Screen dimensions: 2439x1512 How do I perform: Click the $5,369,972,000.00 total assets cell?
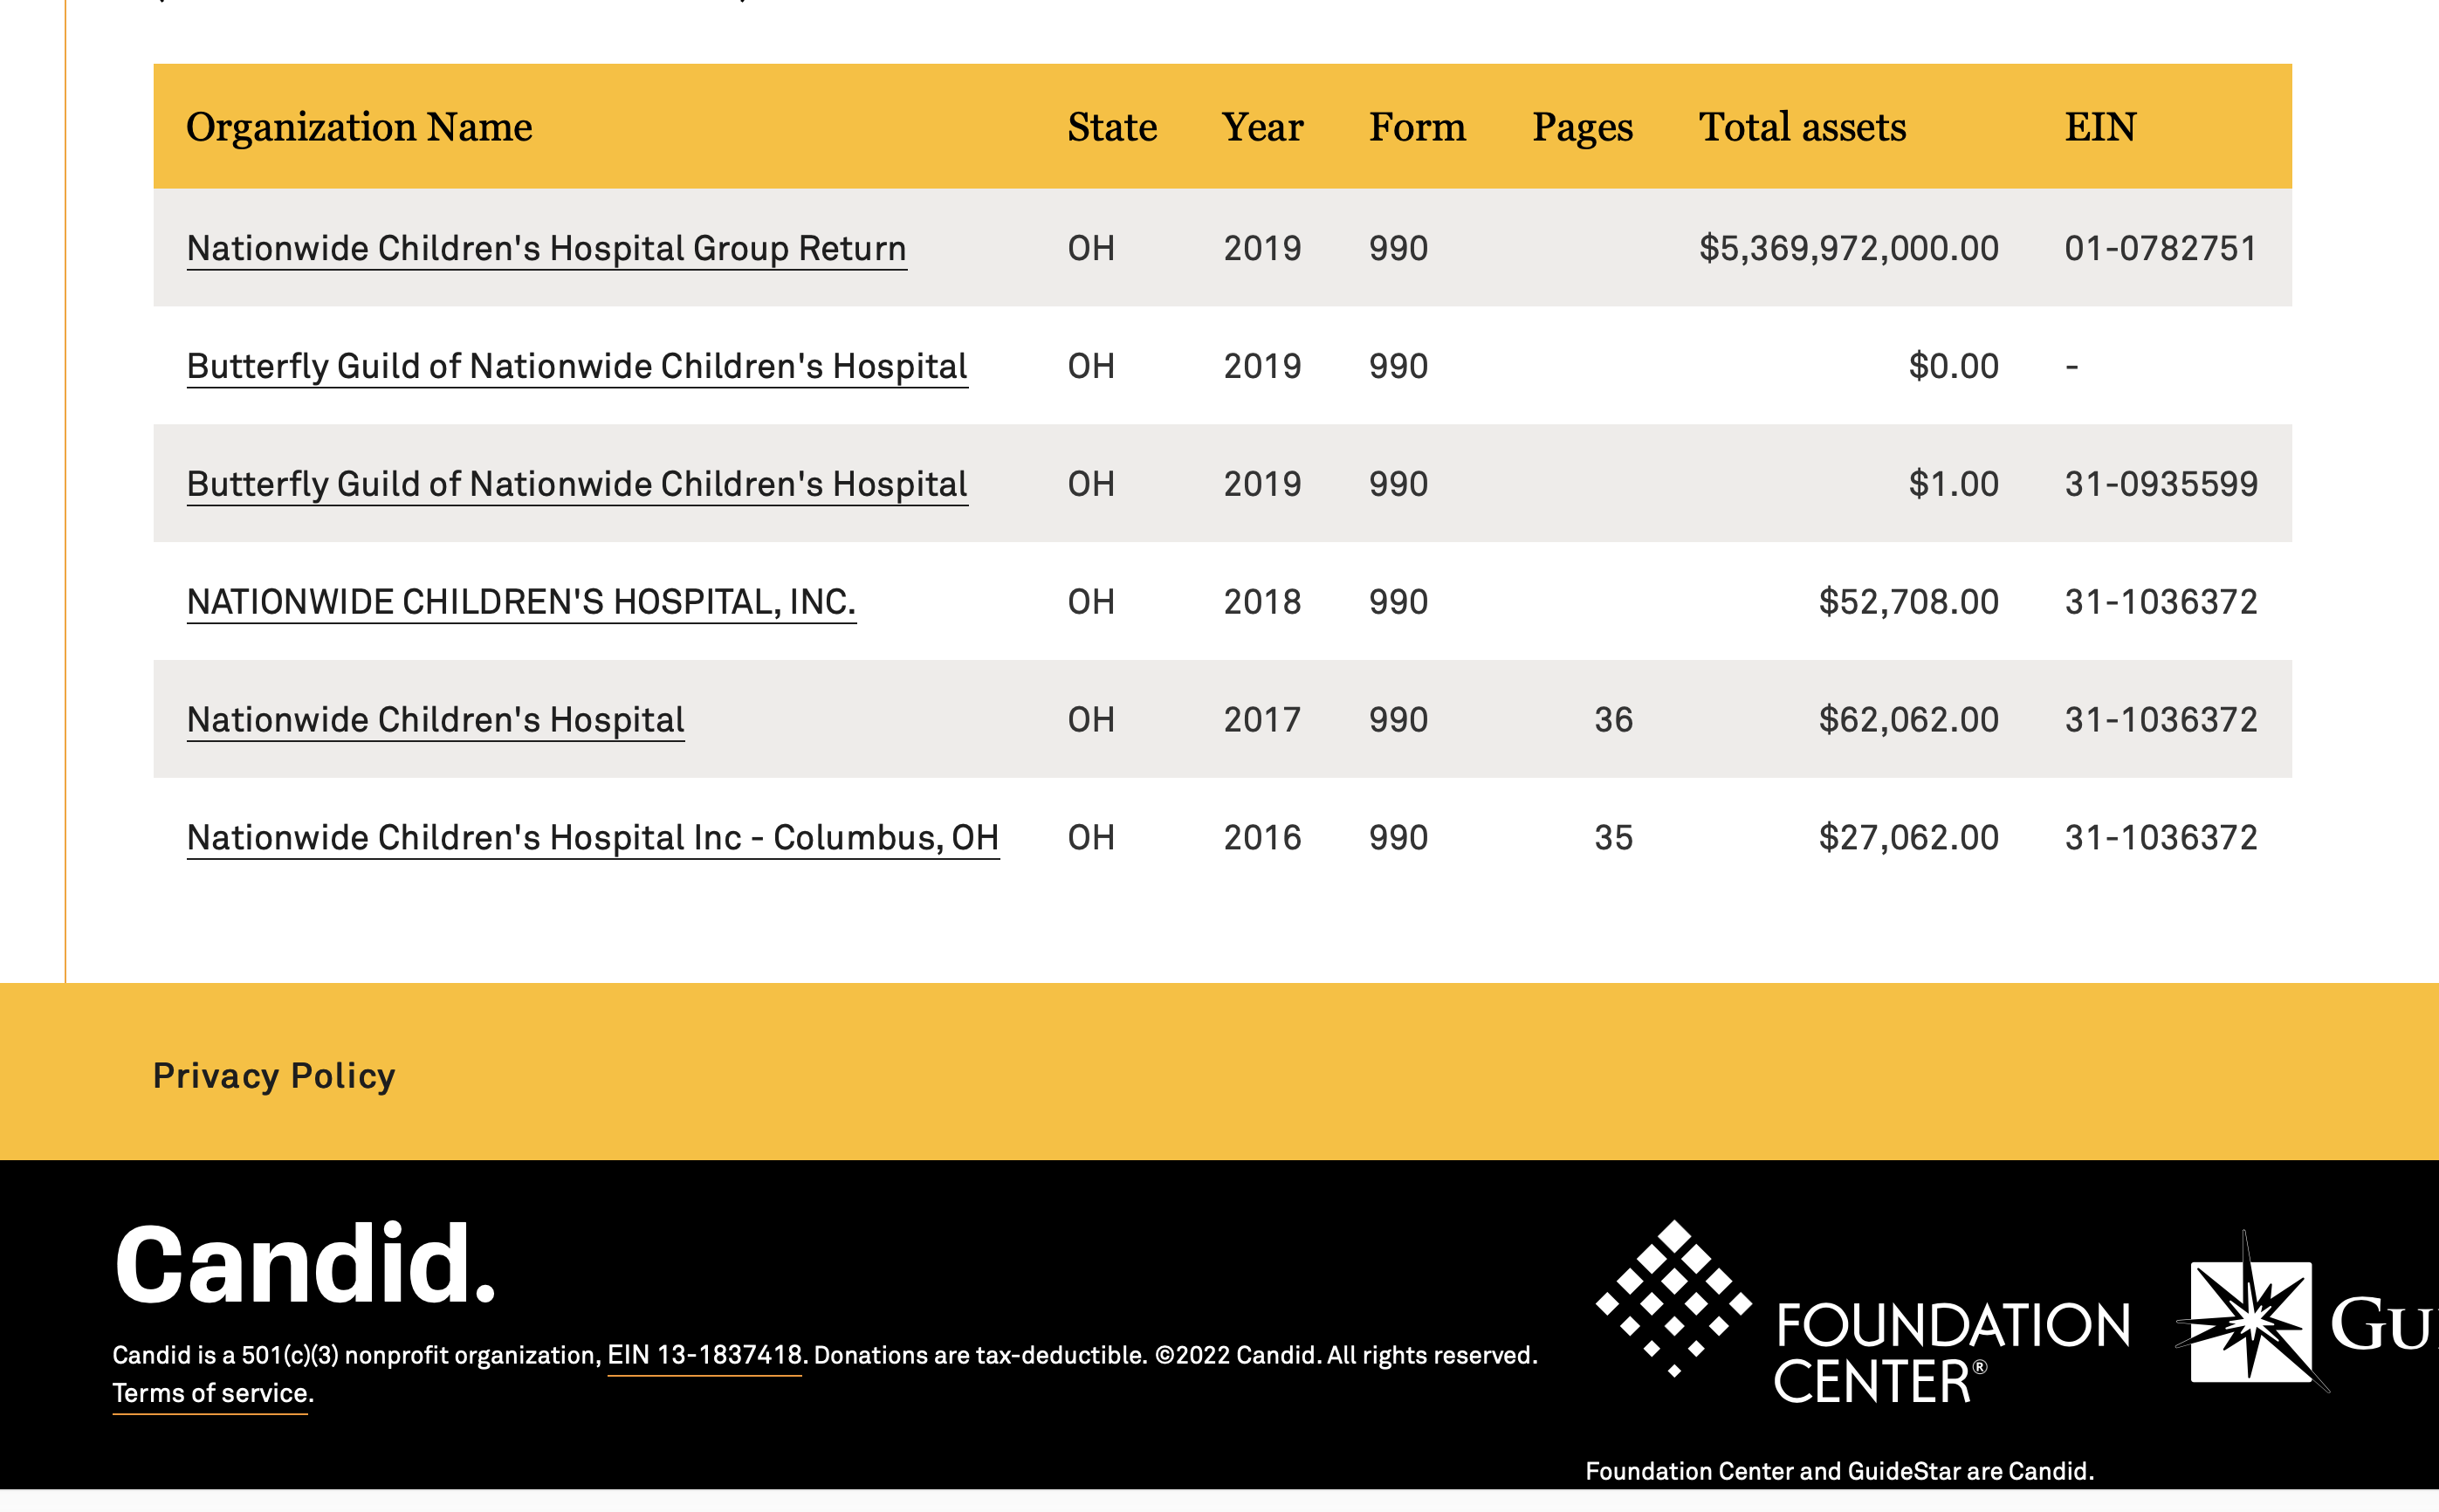(x=1848, y=248)
